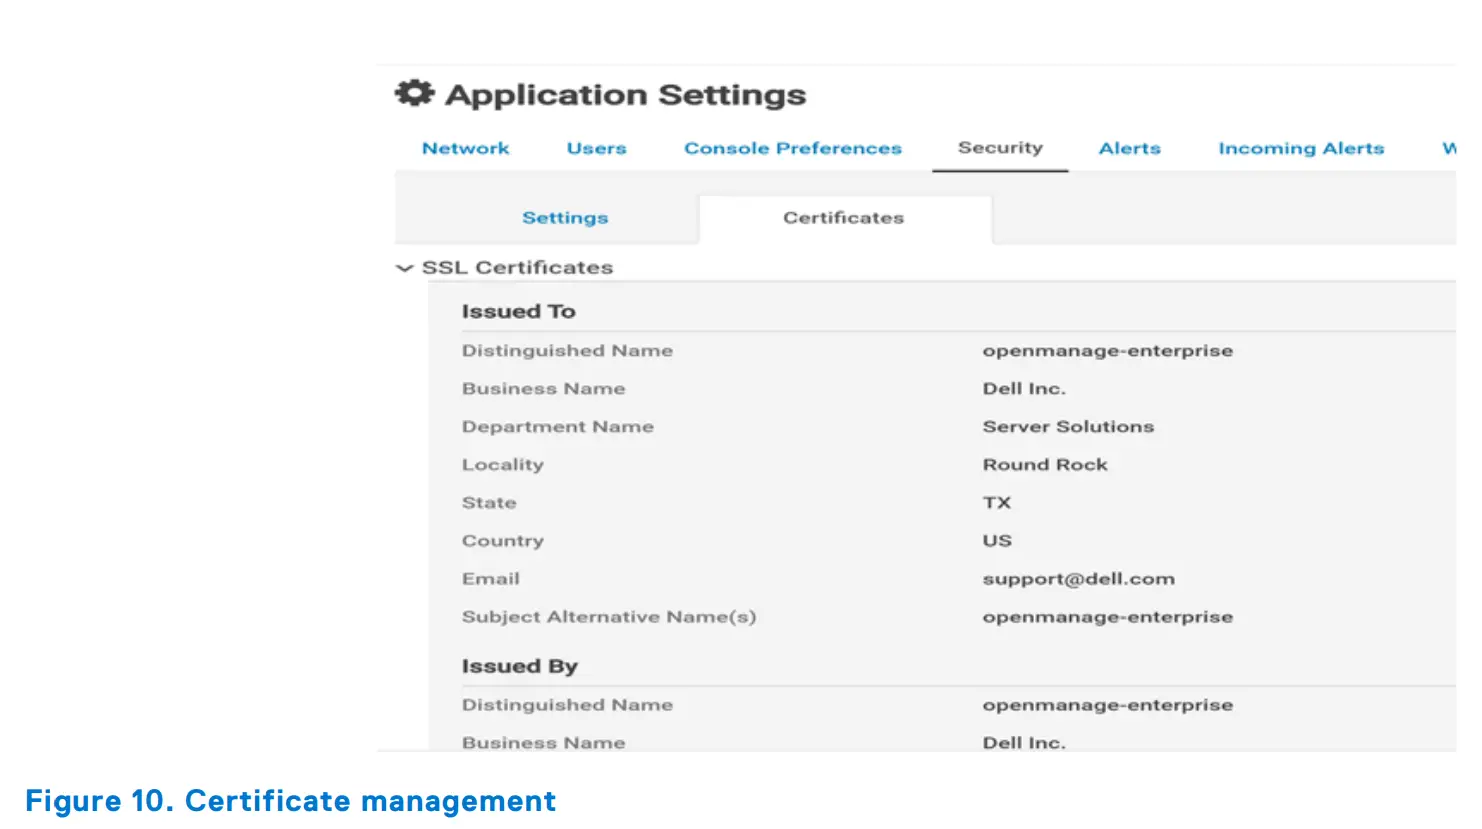Screen dimensions: 1482x829
Task: Switch to the Settings sub-tab
Action: click(x=564, y=217)
